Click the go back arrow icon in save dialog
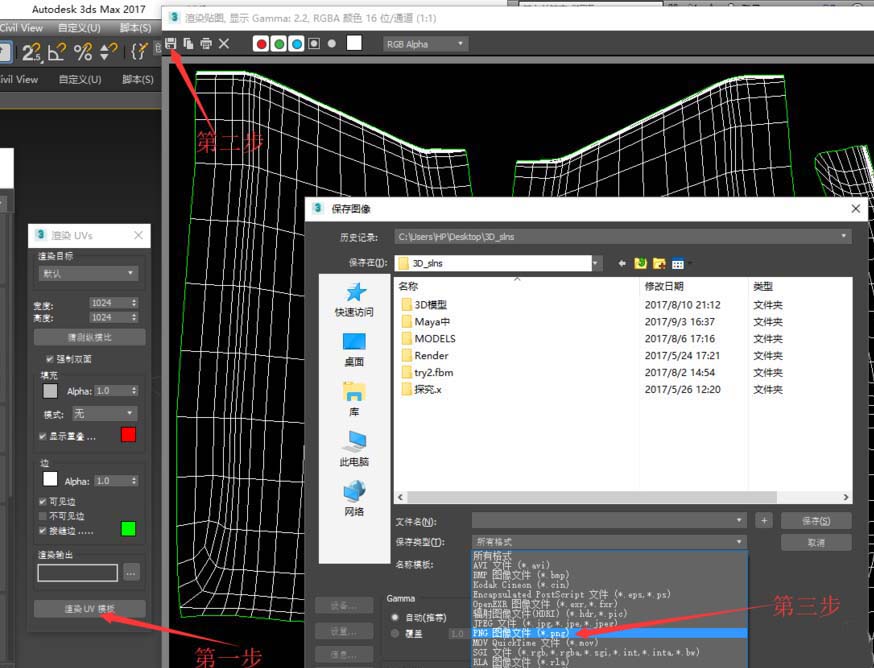874x668 pixels. coord(622,263)
